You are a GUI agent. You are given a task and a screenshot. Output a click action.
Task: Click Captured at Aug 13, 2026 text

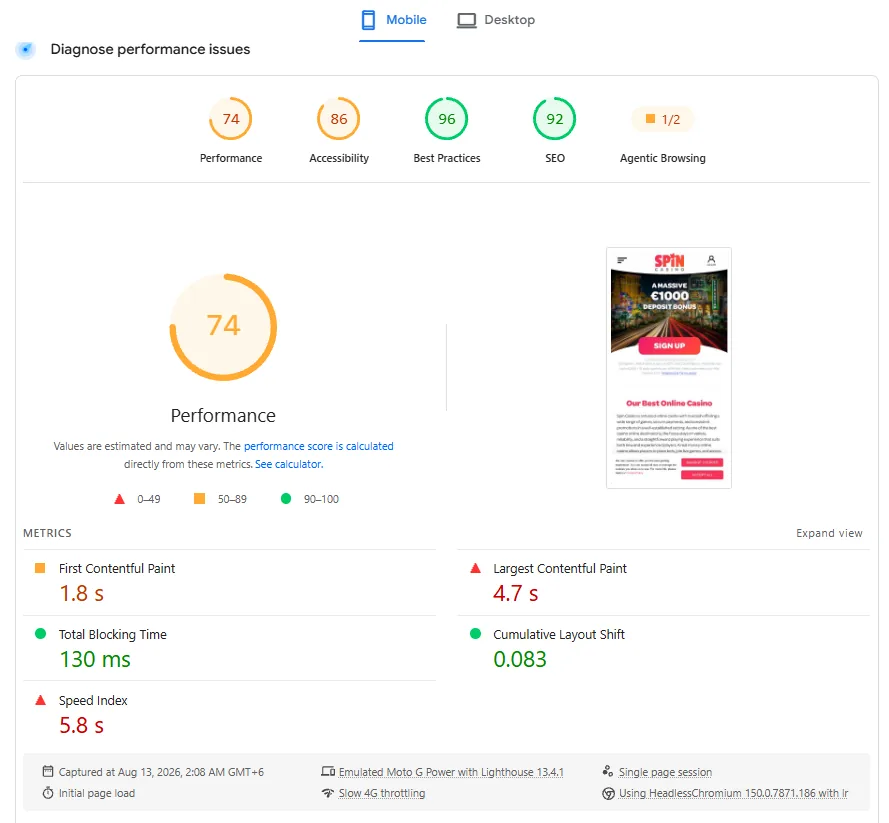pyautogui.click(x=161, y=772)
